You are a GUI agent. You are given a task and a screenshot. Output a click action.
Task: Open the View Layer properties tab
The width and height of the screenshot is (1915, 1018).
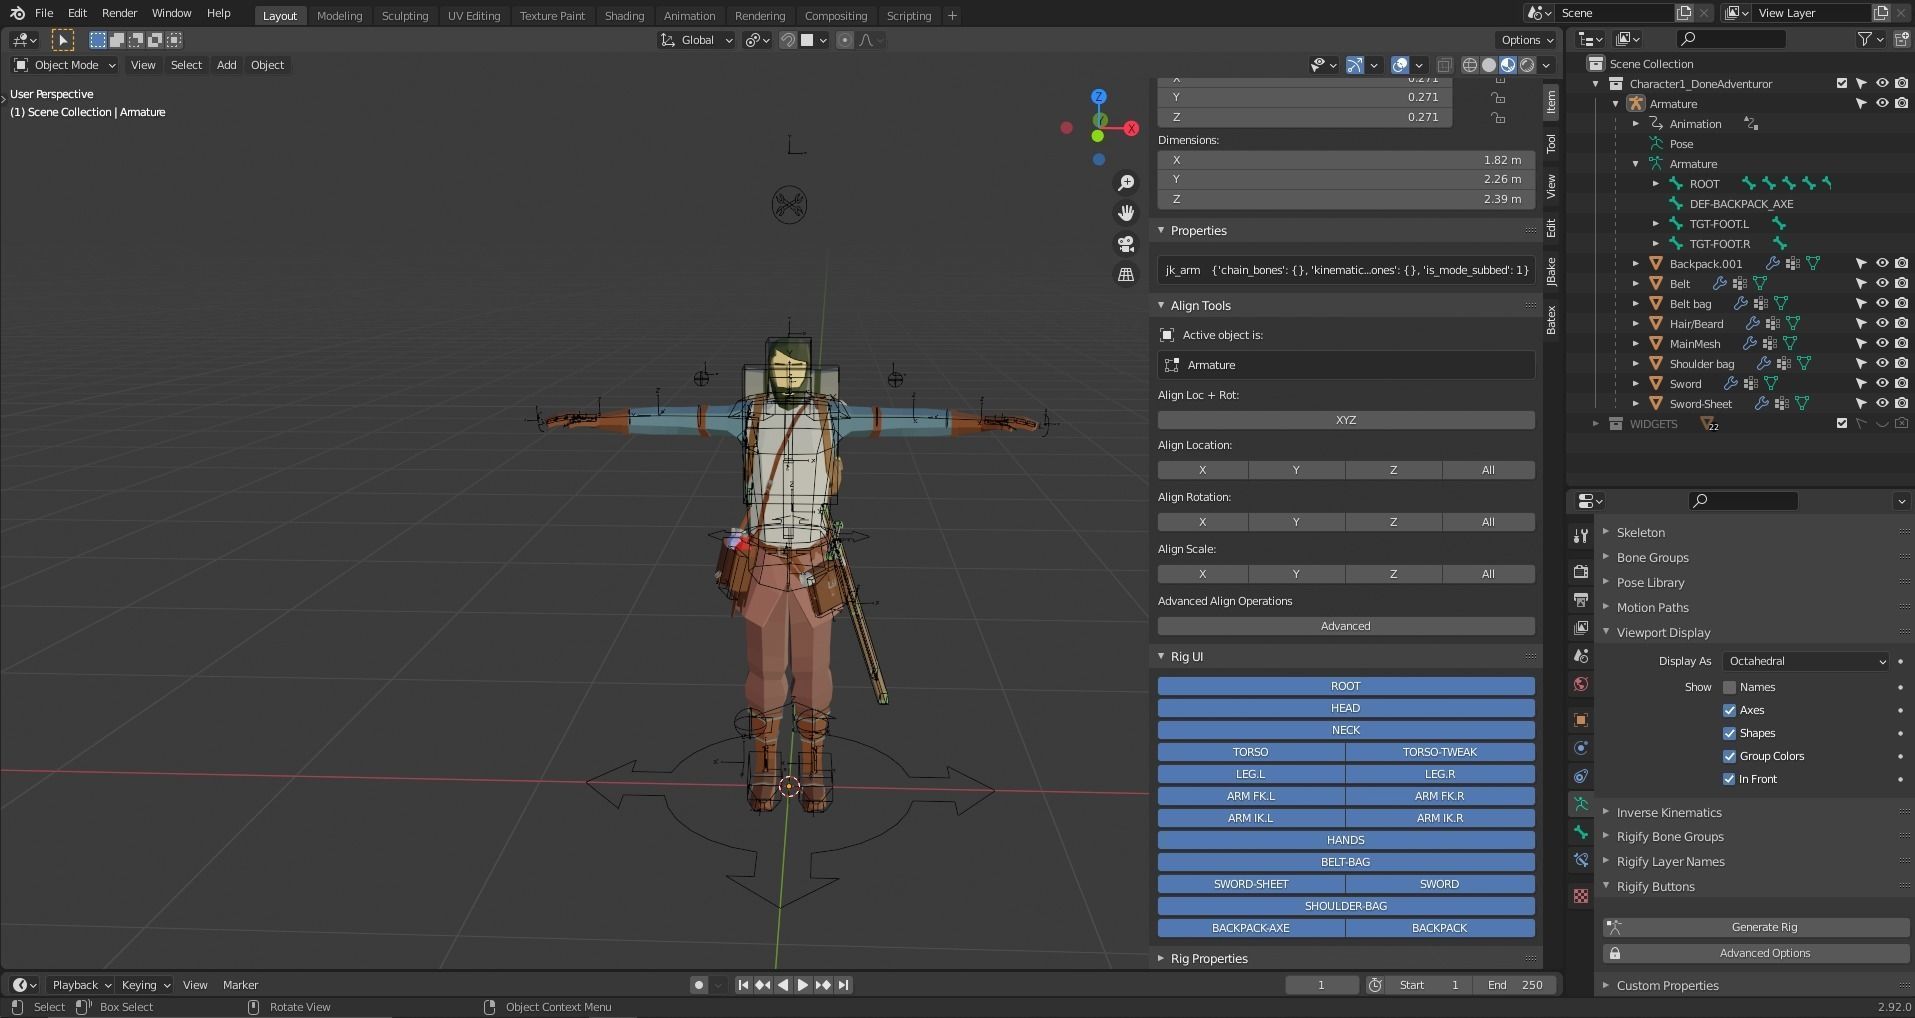coord(1580,628)
